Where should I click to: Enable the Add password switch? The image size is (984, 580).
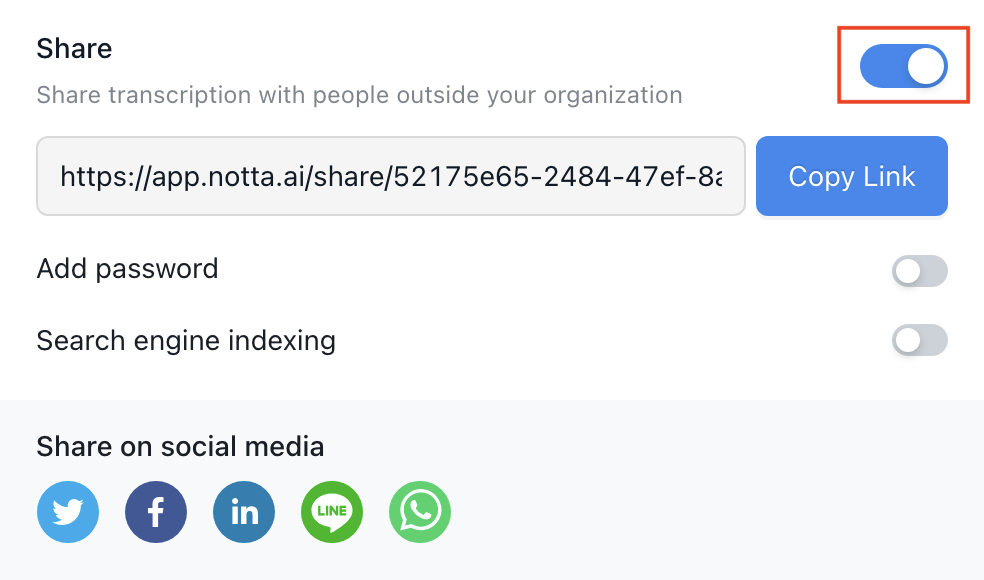[x=919, y=271]
